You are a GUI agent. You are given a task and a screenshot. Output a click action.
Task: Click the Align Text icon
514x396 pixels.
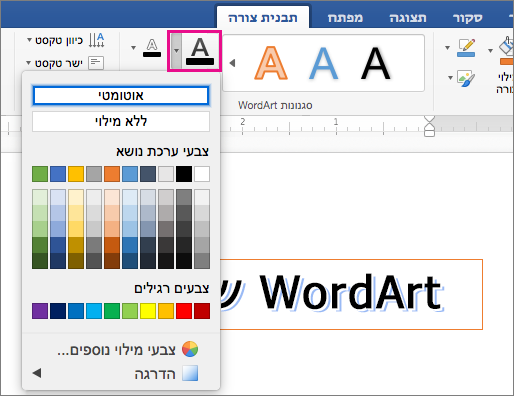96,63
